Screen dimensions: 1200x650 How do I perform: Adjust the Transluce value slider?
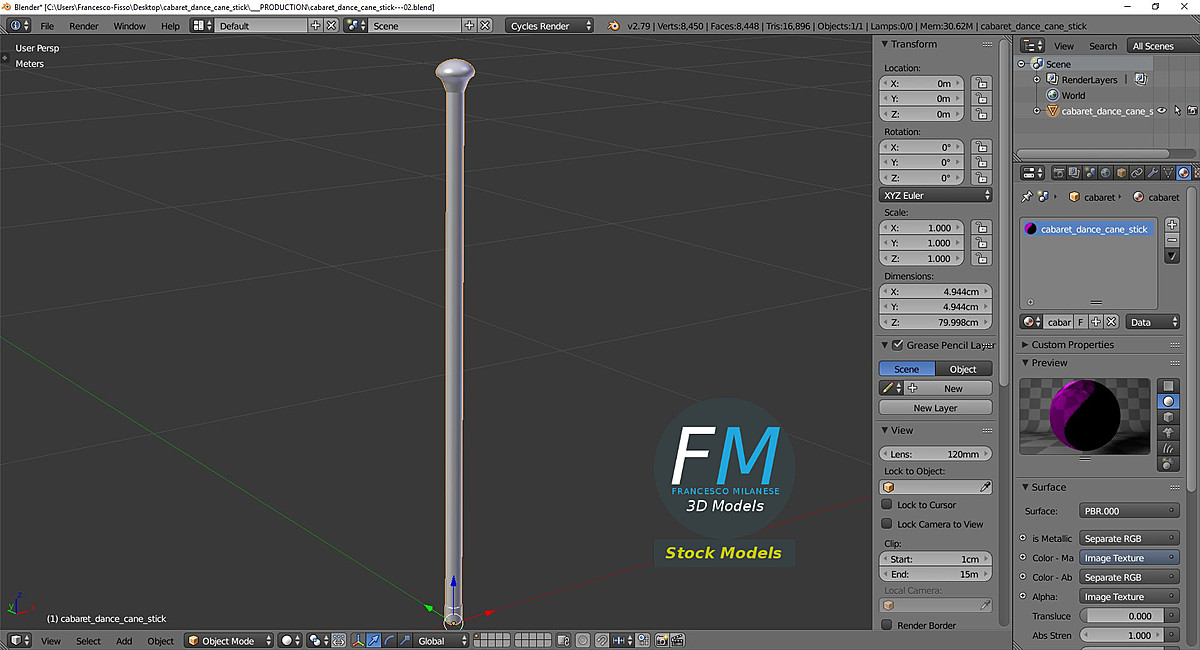(x=1122, y=616)
